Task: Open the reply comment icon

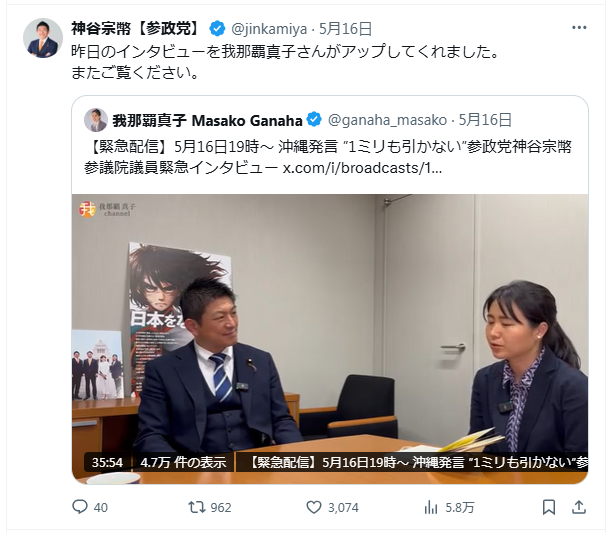Action: pyautogui.click(x=80, y=507)
